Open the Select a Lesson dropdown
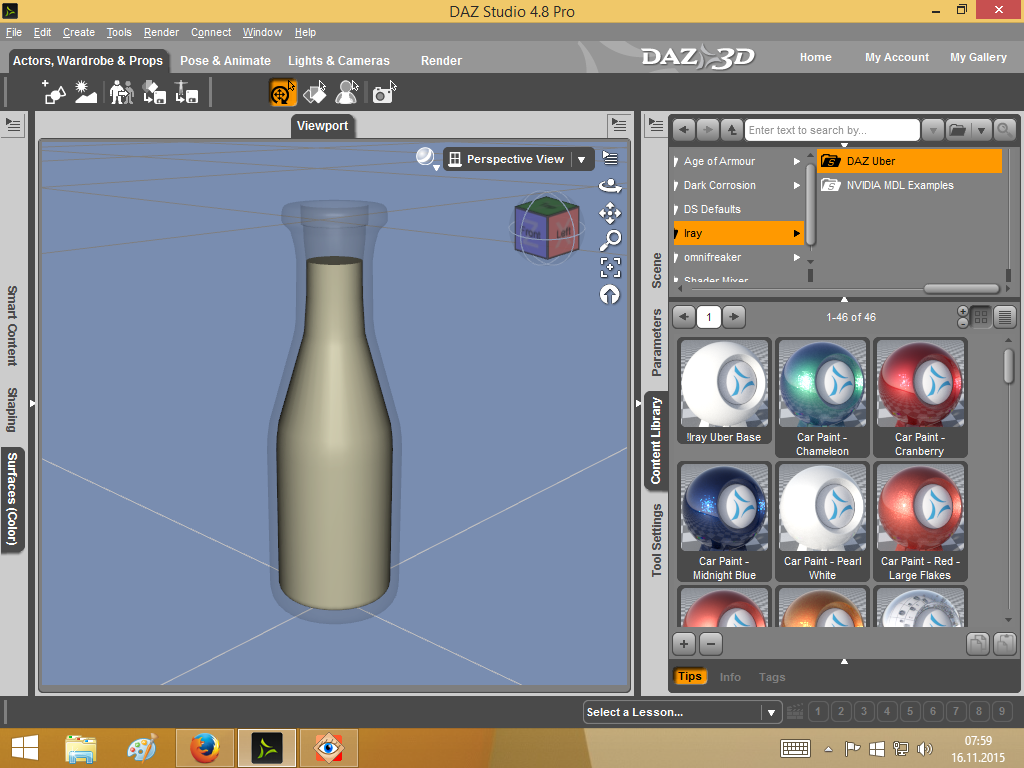The height and width of the screenshot is (768, 1024). [771, 712]
